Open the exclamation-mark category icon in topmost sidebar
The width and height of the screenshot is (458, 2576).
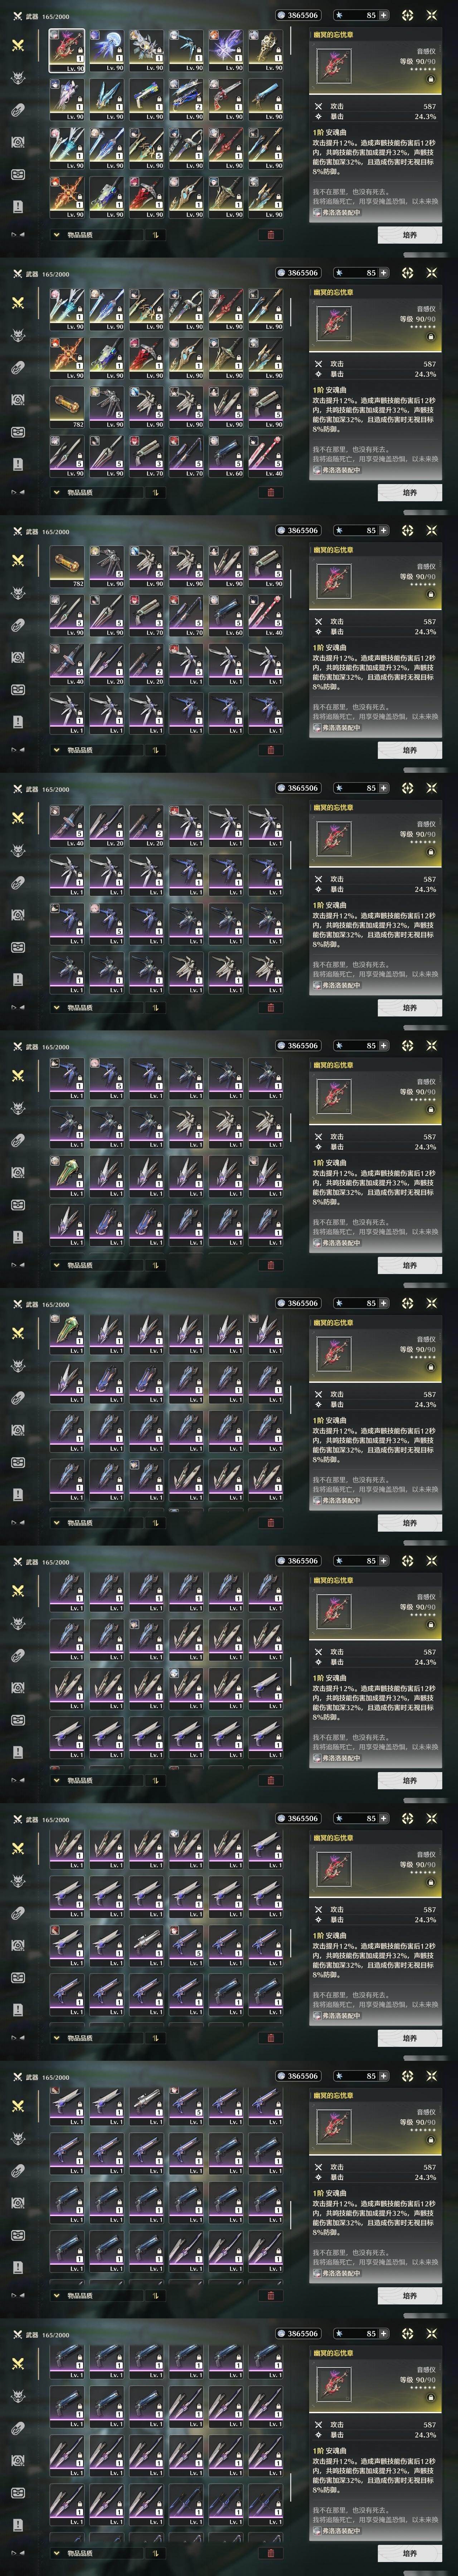click(17, 206)
